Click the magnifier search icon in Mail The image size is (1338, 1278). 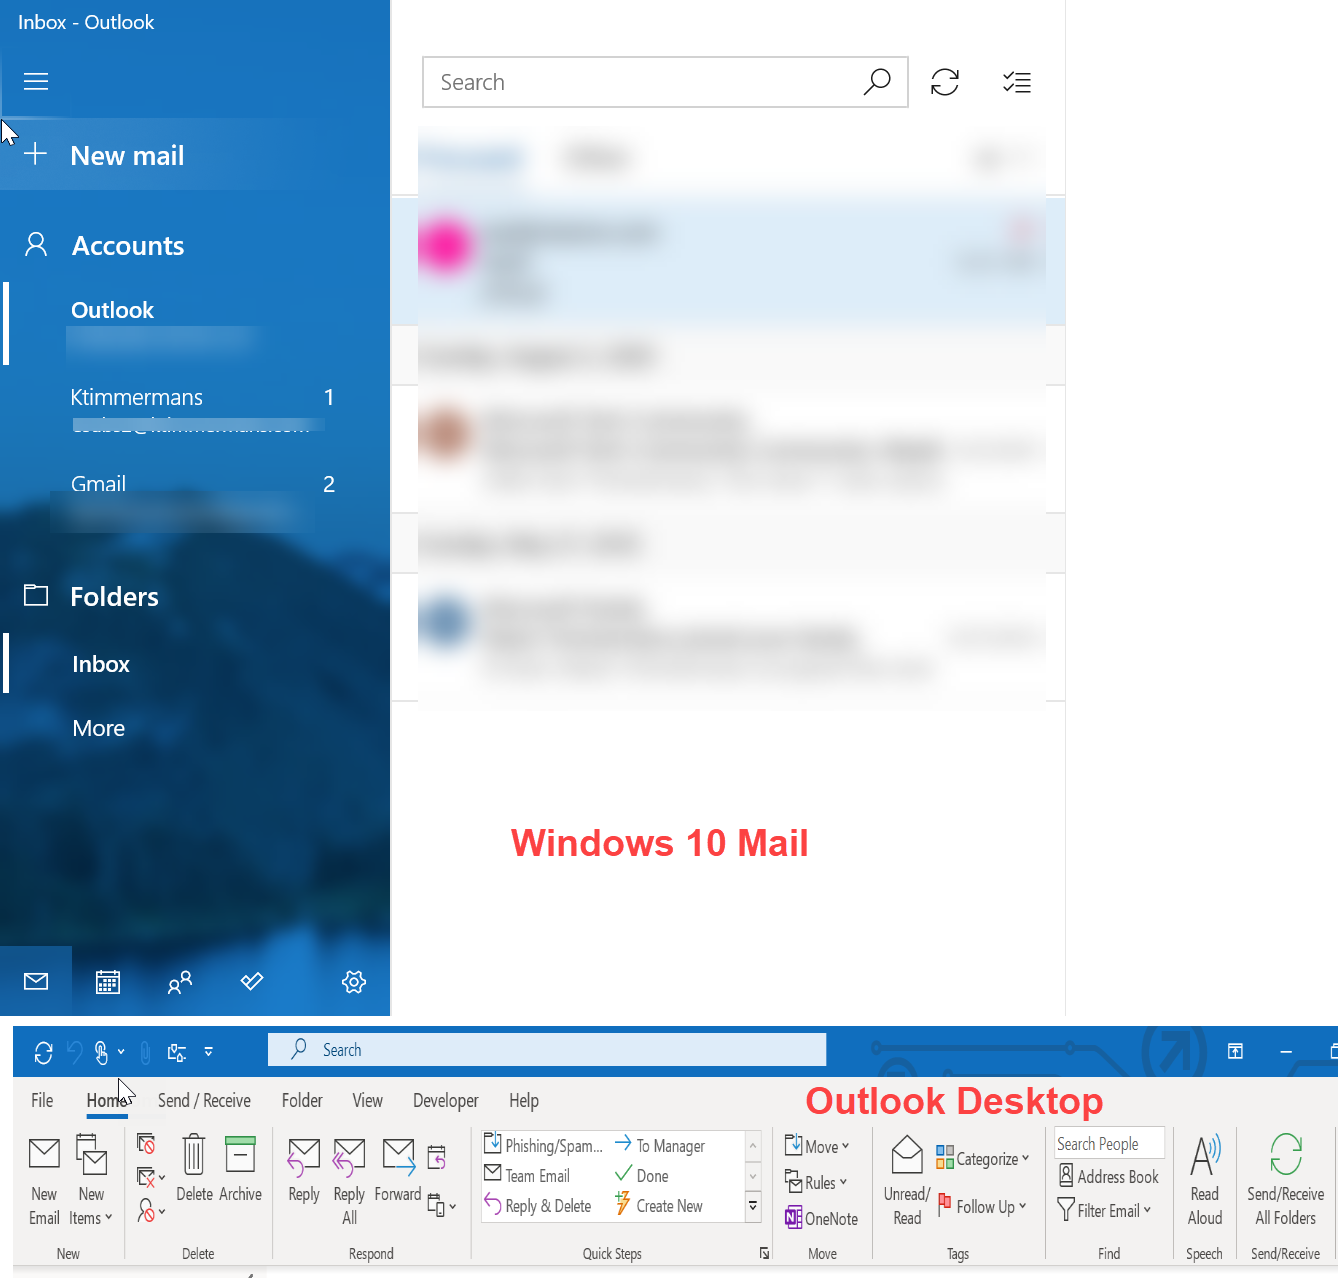point(877,82)
